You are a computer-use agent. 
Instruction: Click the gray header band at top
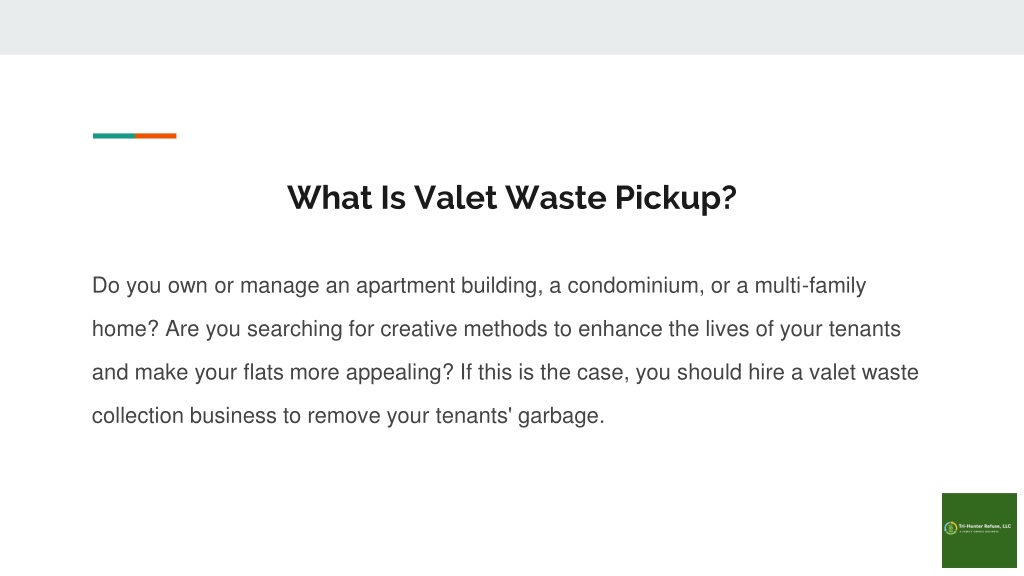tap(512, 27)
